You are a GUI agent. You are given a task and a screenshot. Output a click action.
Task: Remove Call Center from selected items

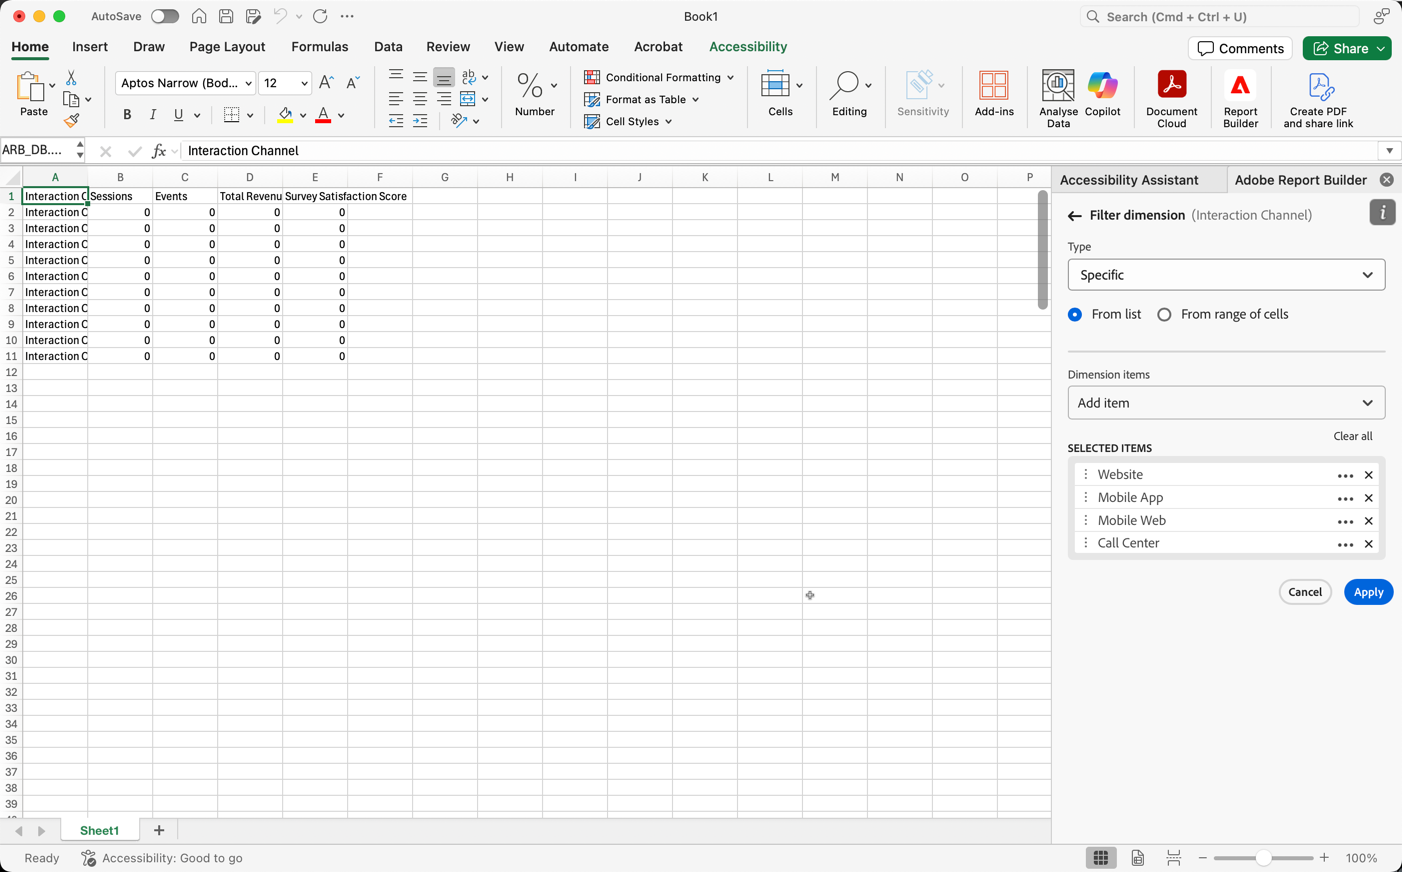click(x=1369, y=544)
